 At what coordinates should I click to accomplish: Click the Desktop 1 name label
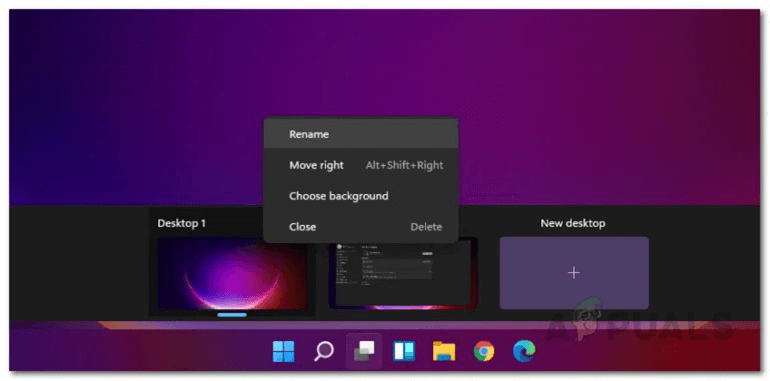click(x=182, y=223)
